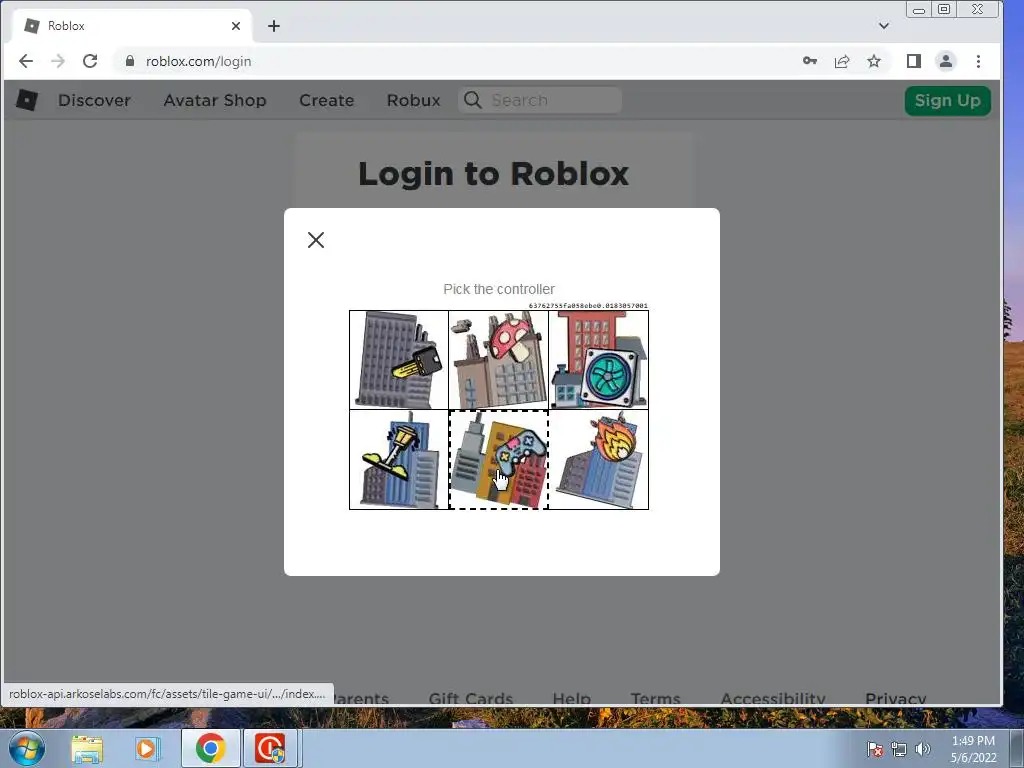Image resolution: width=1024 pixels, height=768 pixels.
Task: Reload the page
Action: click(90, 61)
